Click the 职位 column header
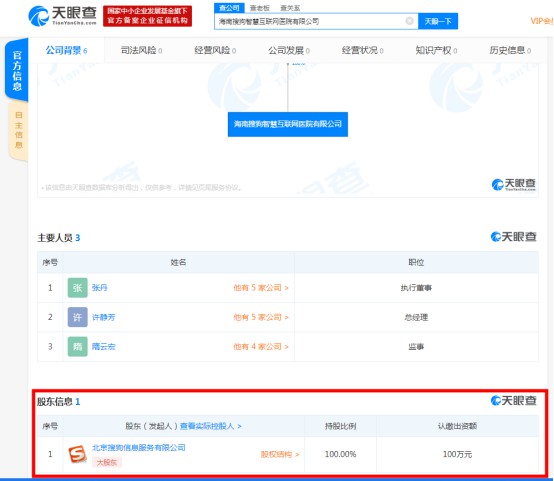This screenshot has width=554, height=481. pos(416,262)
